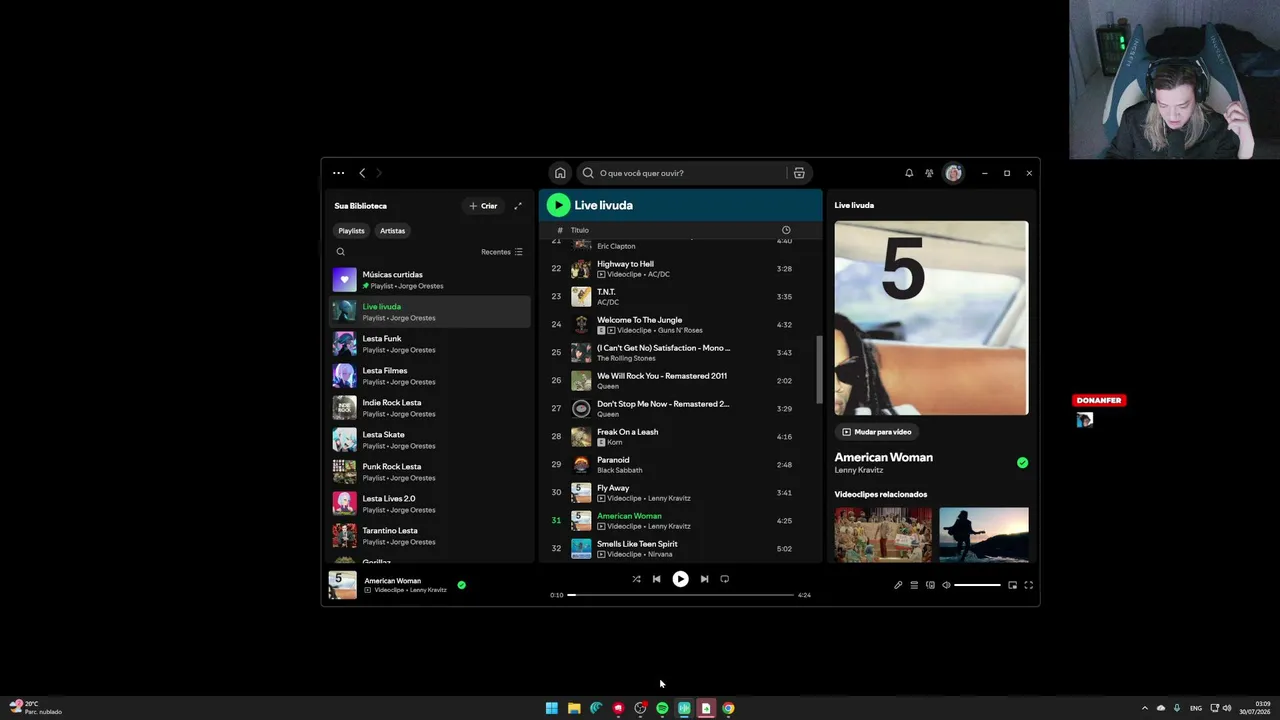The image size is (1280, 720).
Task: Select track Fly Away
Action: click(x=679, y=493)
